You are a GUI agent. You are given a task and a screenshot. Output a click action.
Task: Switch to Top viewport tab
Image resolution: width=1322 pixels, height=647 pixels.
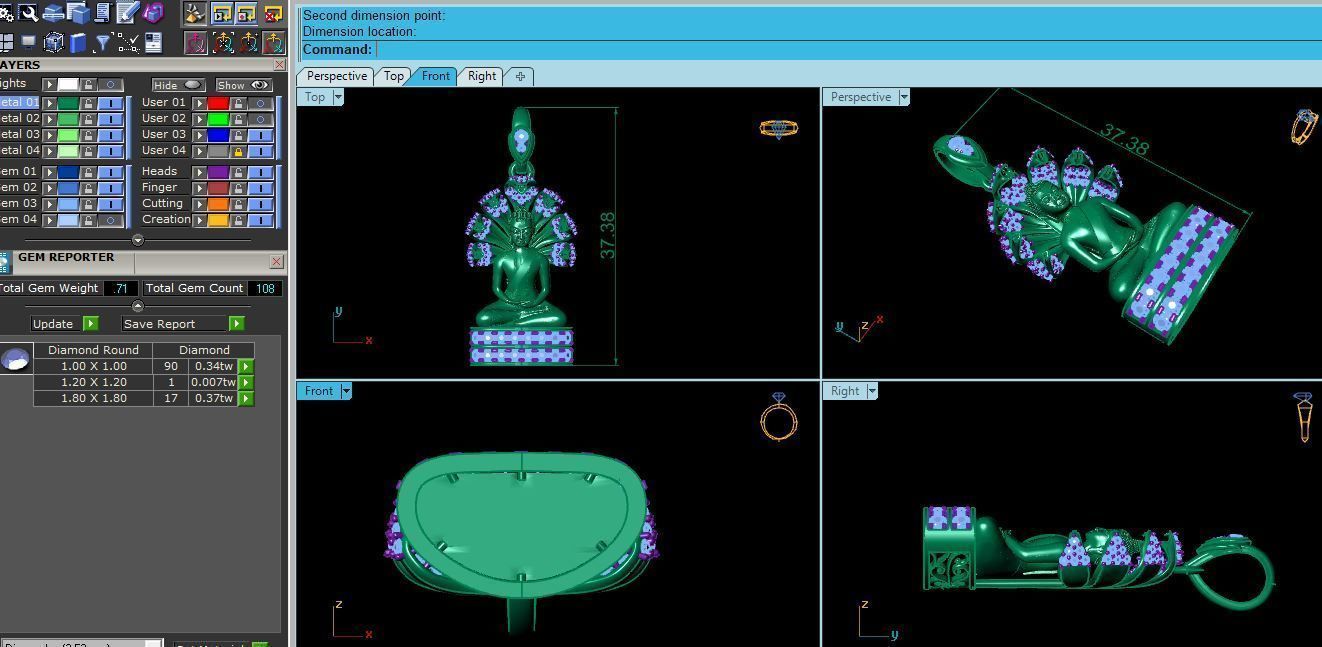394,76
